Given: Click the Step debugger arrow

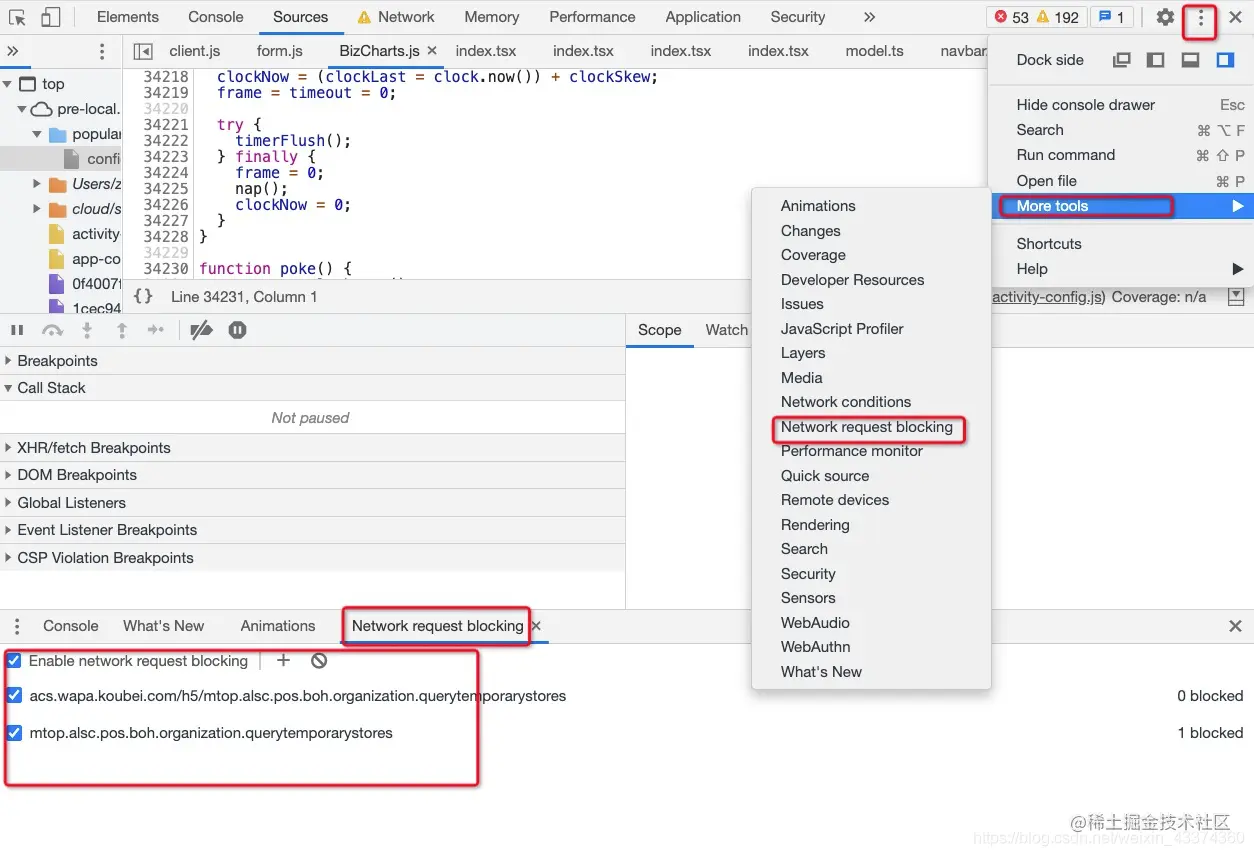Looking at the screenshot, I should pyautogui.click(x=156, y=330).
